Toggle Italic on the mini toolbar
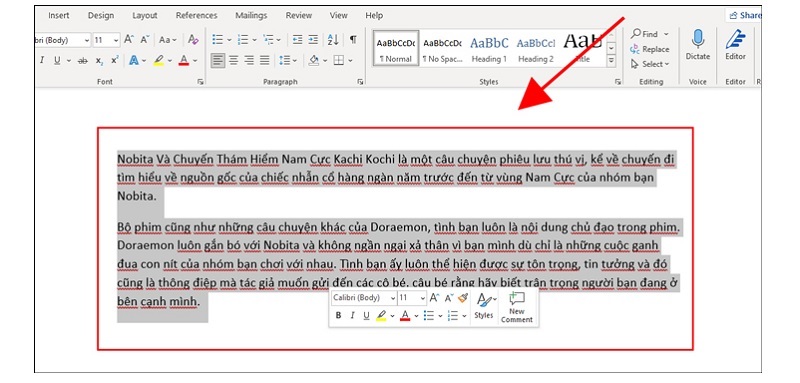Image resolution: width=800 pixels, height=383 pixels. [x=352, y=316]
